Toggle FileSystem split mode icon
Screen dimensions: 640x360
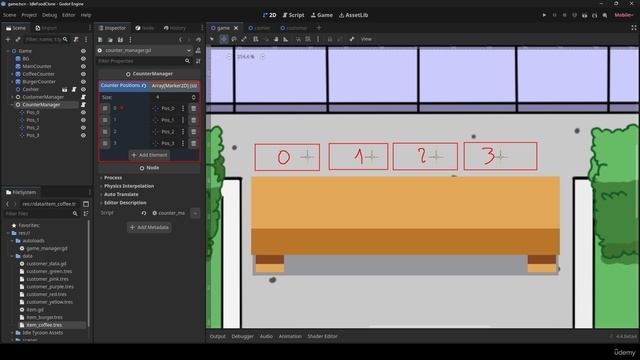[86, 204]
